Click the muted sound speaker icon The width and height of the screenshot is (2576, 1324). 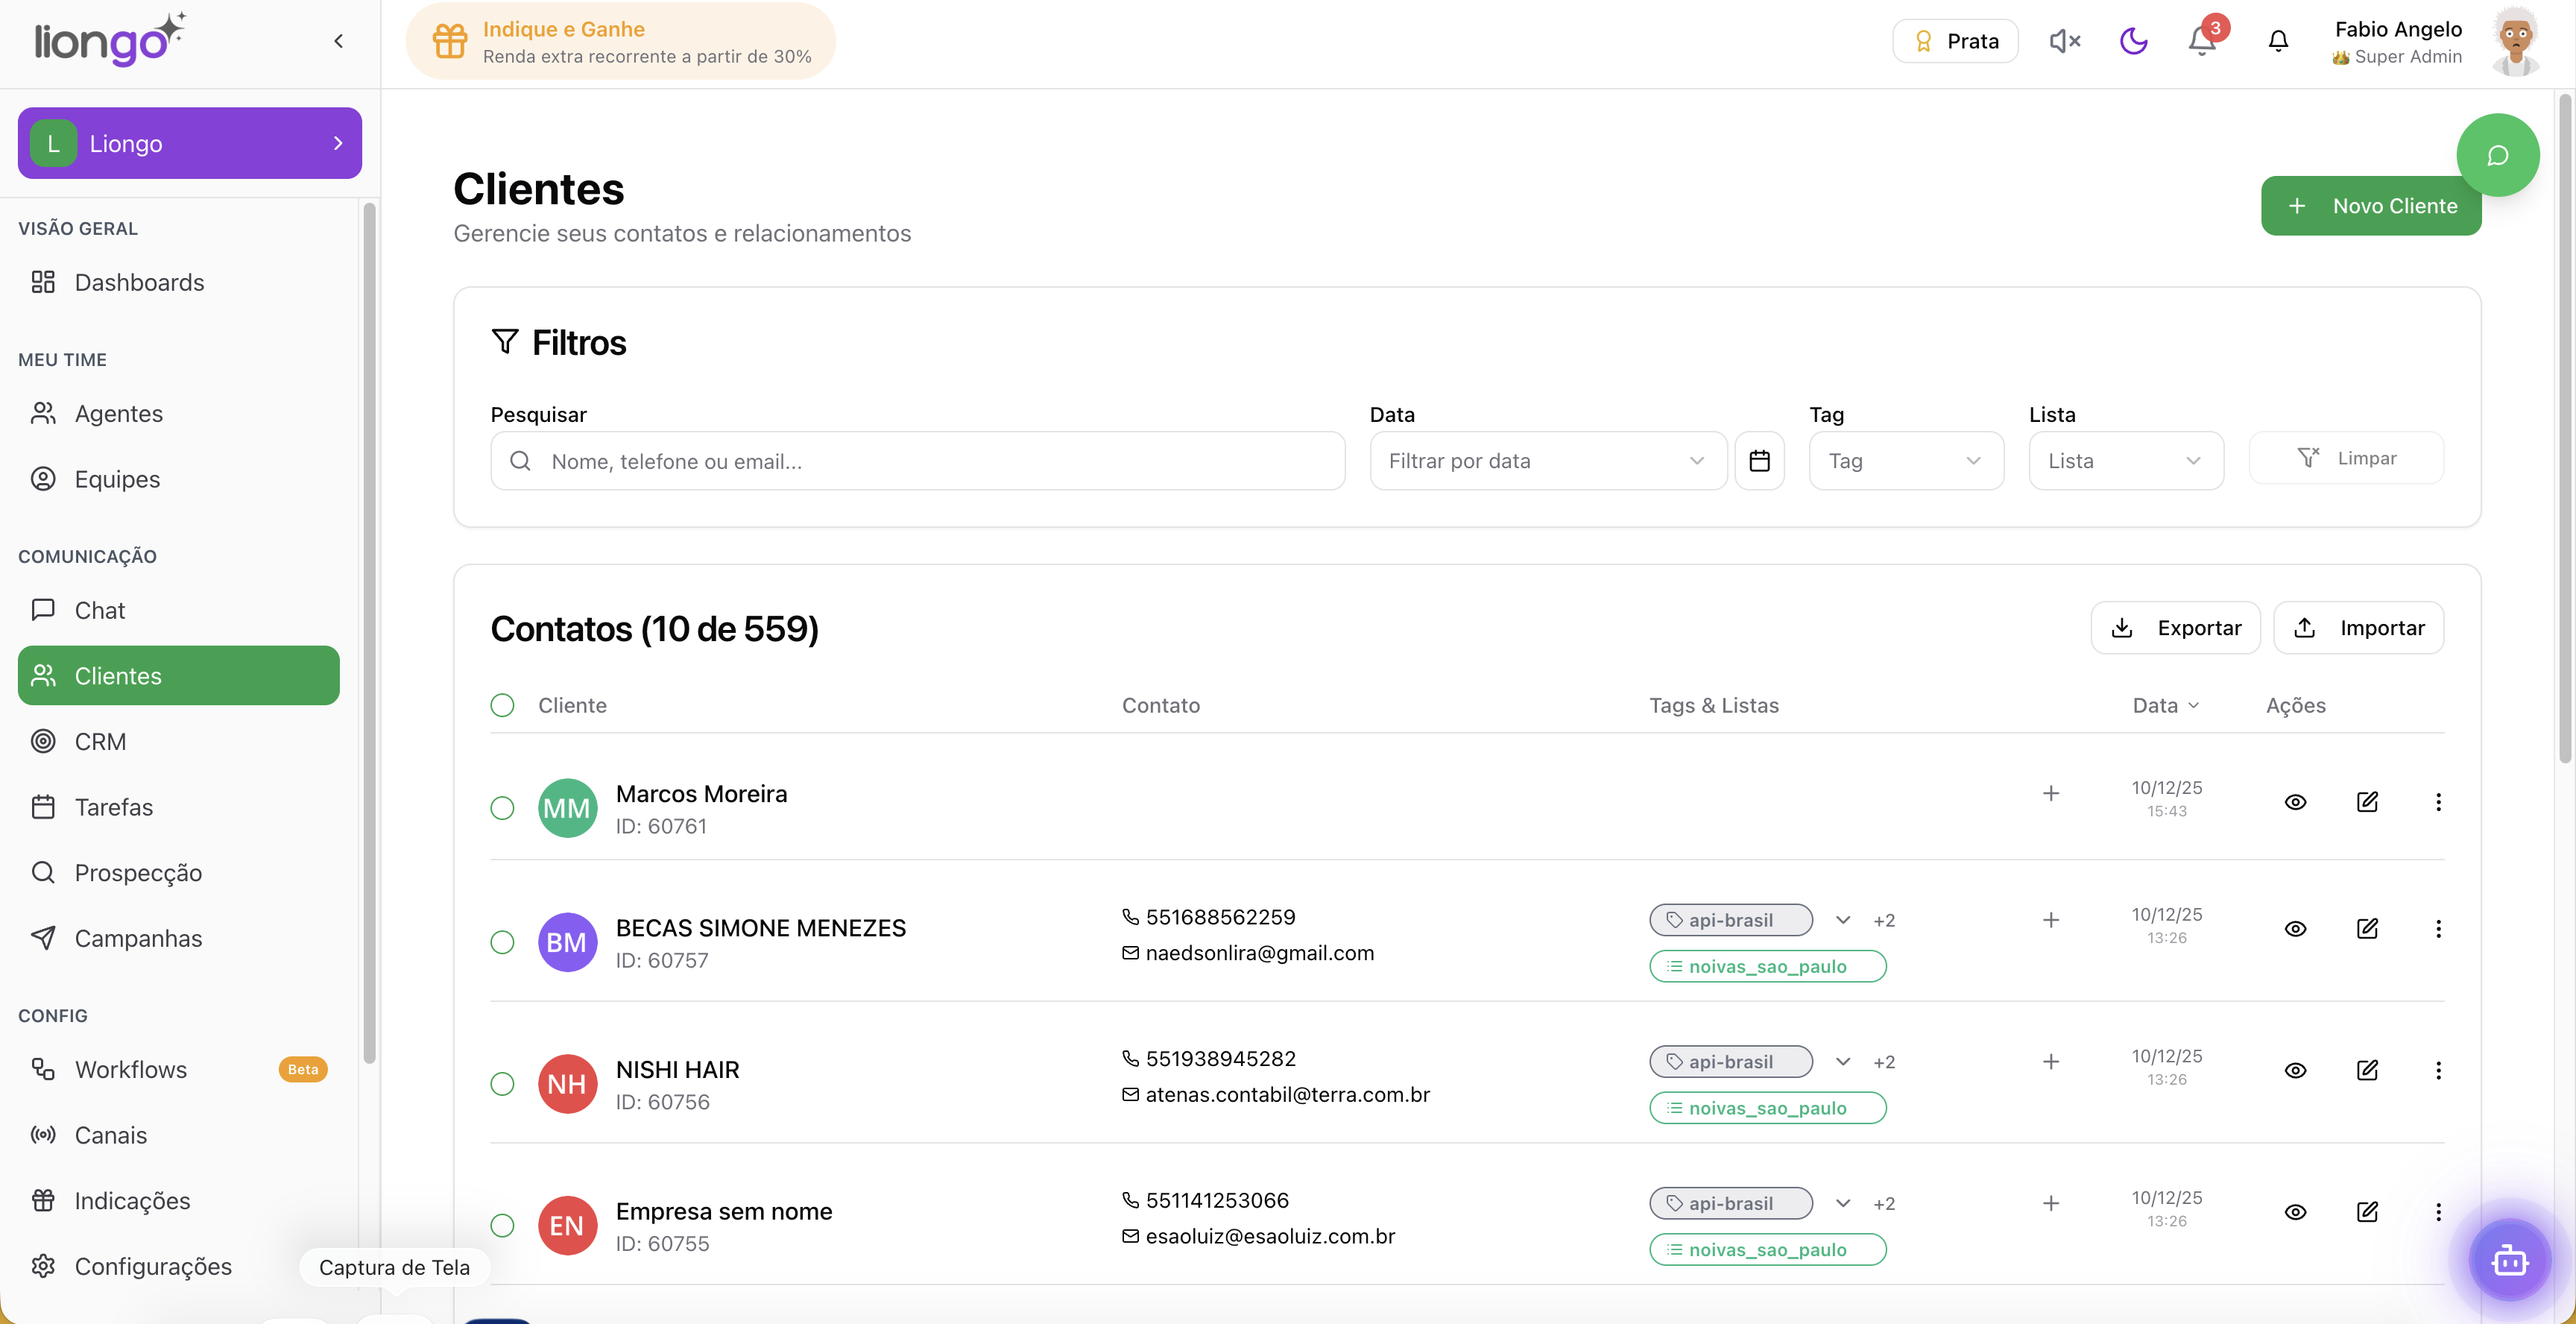pyautogui.click(x=2064, y=41)
